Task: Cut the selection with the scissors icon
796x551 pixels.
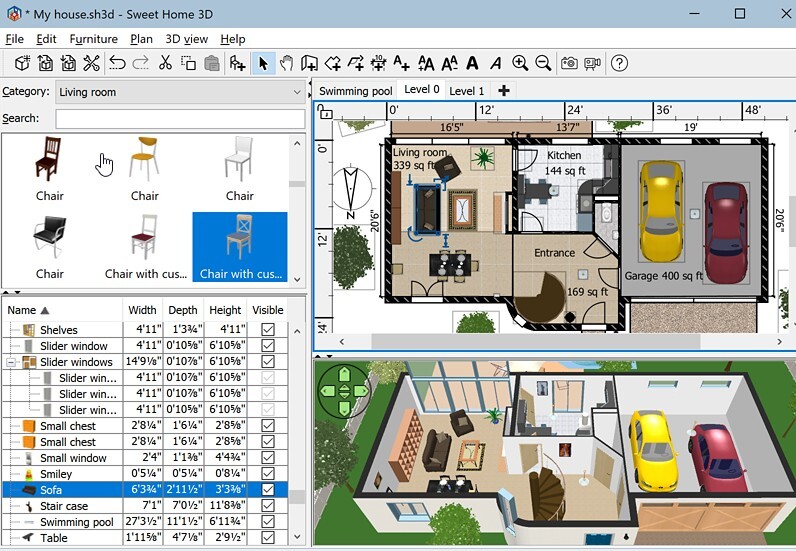Action: [165, 63]
